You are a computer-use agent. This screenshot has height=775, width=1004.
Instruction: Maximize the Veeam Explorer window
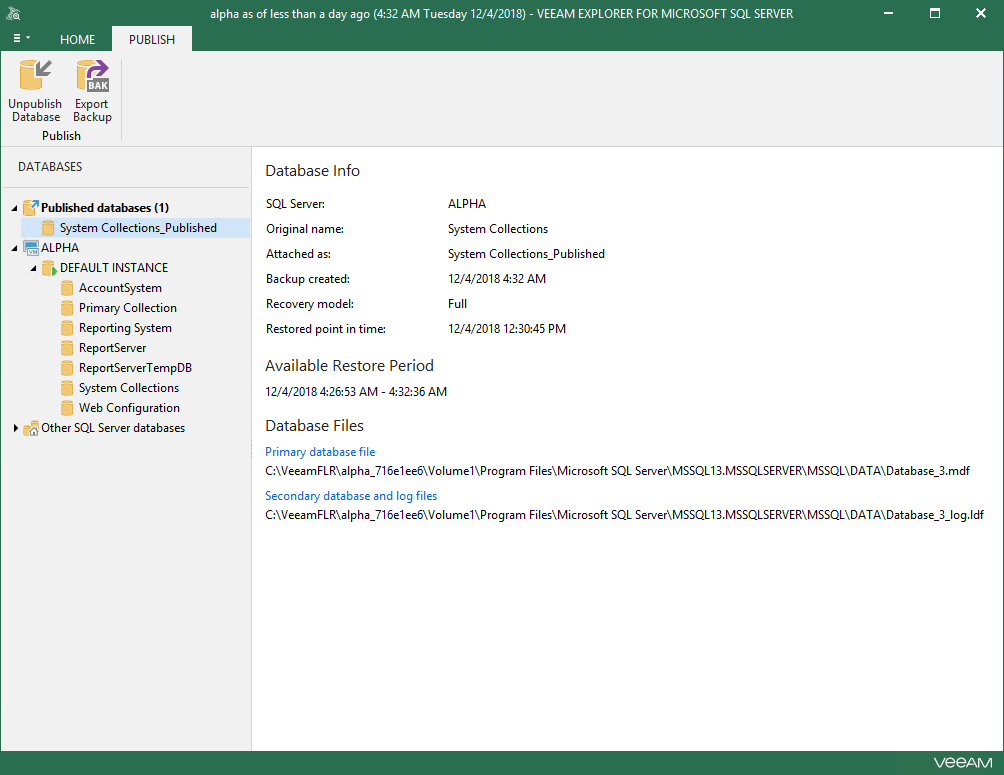935,13
